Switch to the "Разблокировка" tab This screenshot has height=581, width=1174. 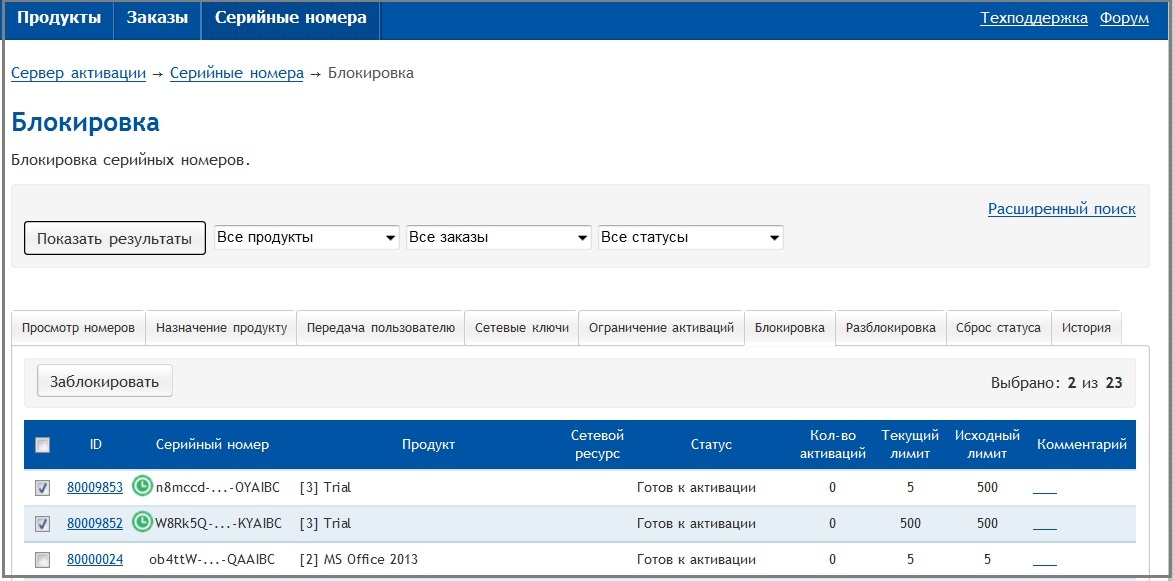(x=890, y=328)
